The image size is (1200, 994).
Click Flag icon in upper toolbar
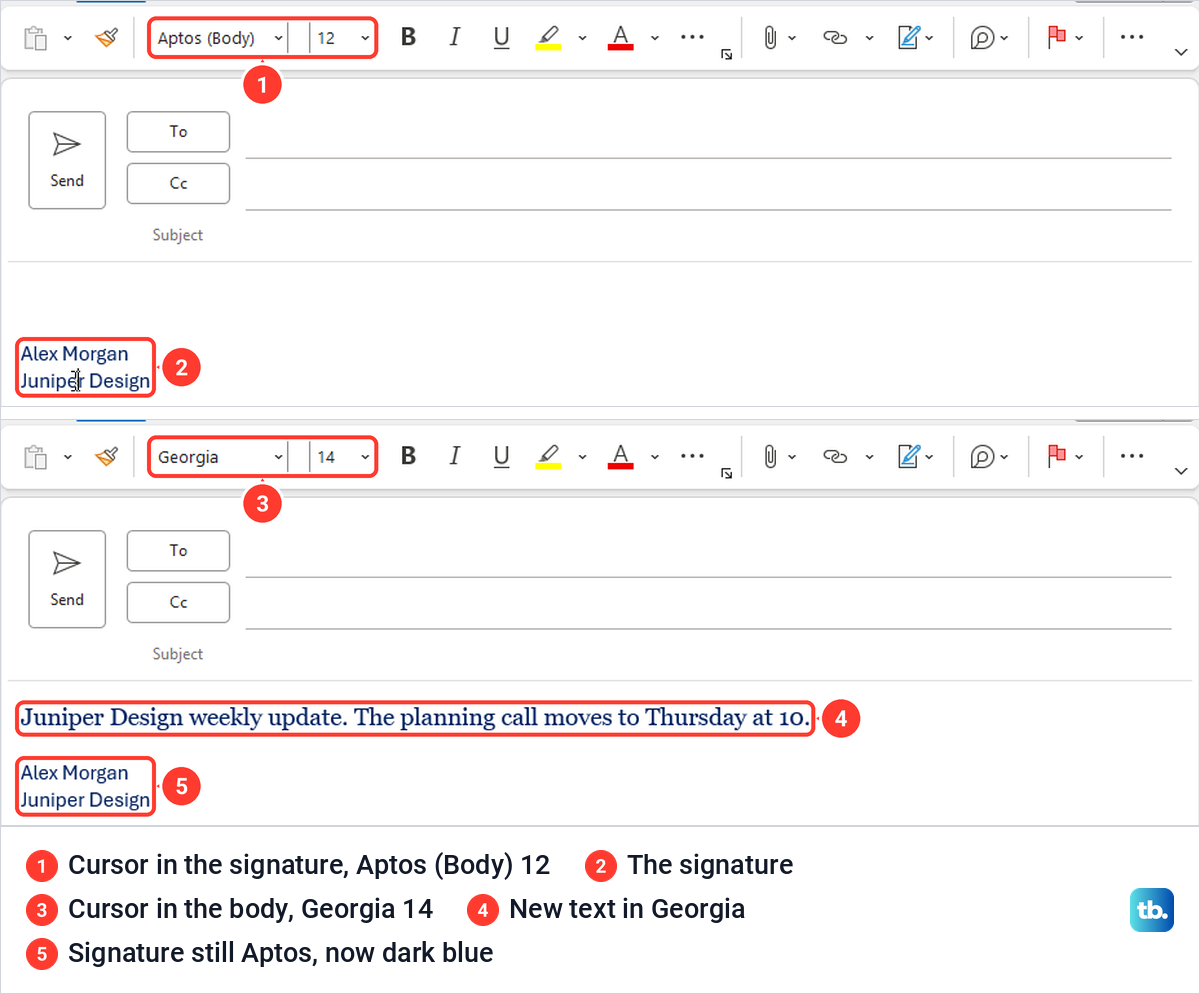(x=1056, y=37)
